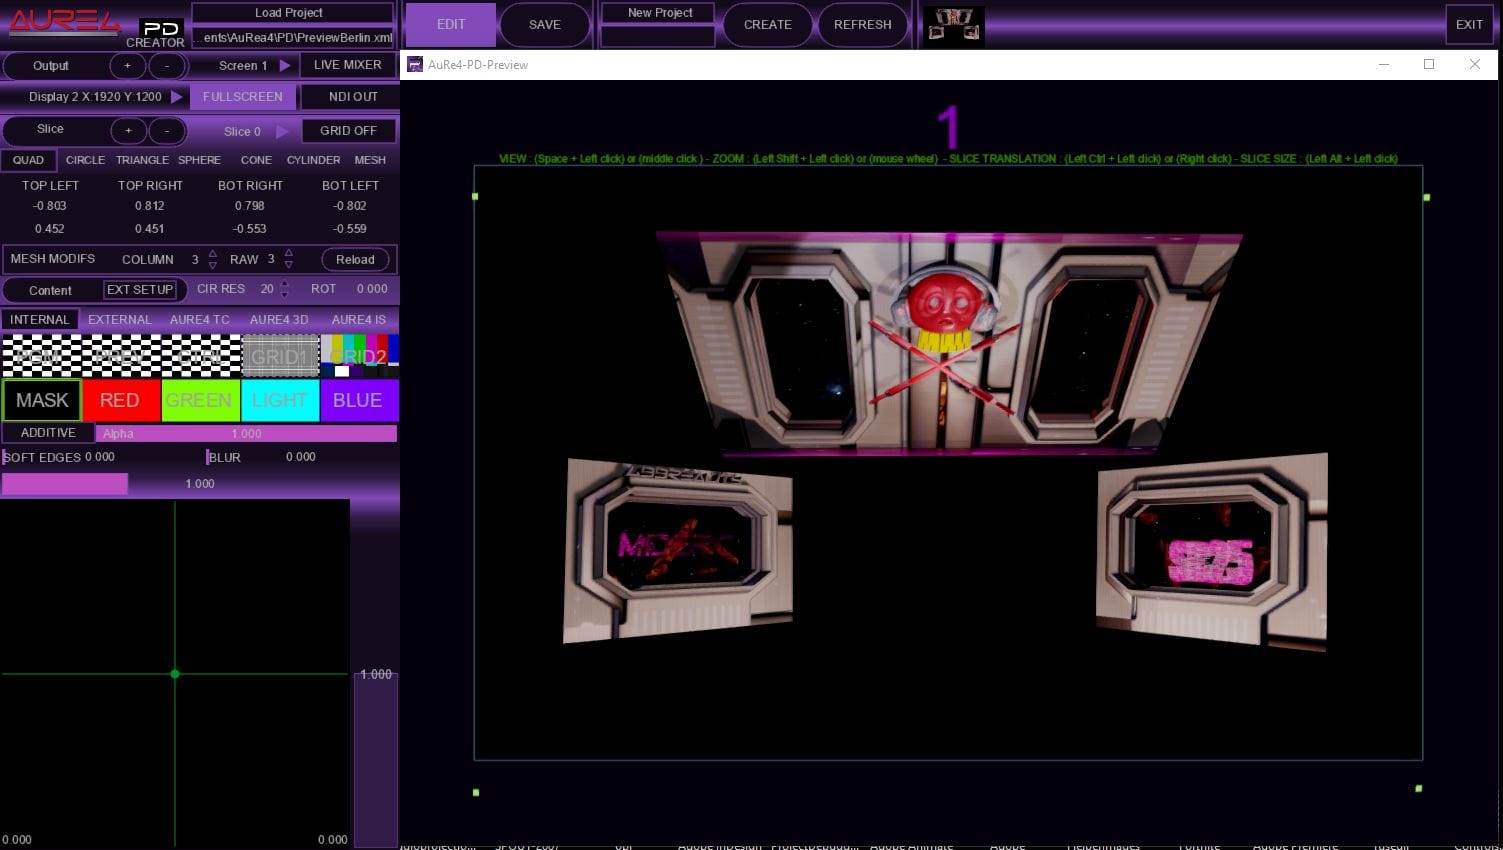Increase the COLUMN count with up arrow
This screenshot has width=1503, height=850.
212,254
